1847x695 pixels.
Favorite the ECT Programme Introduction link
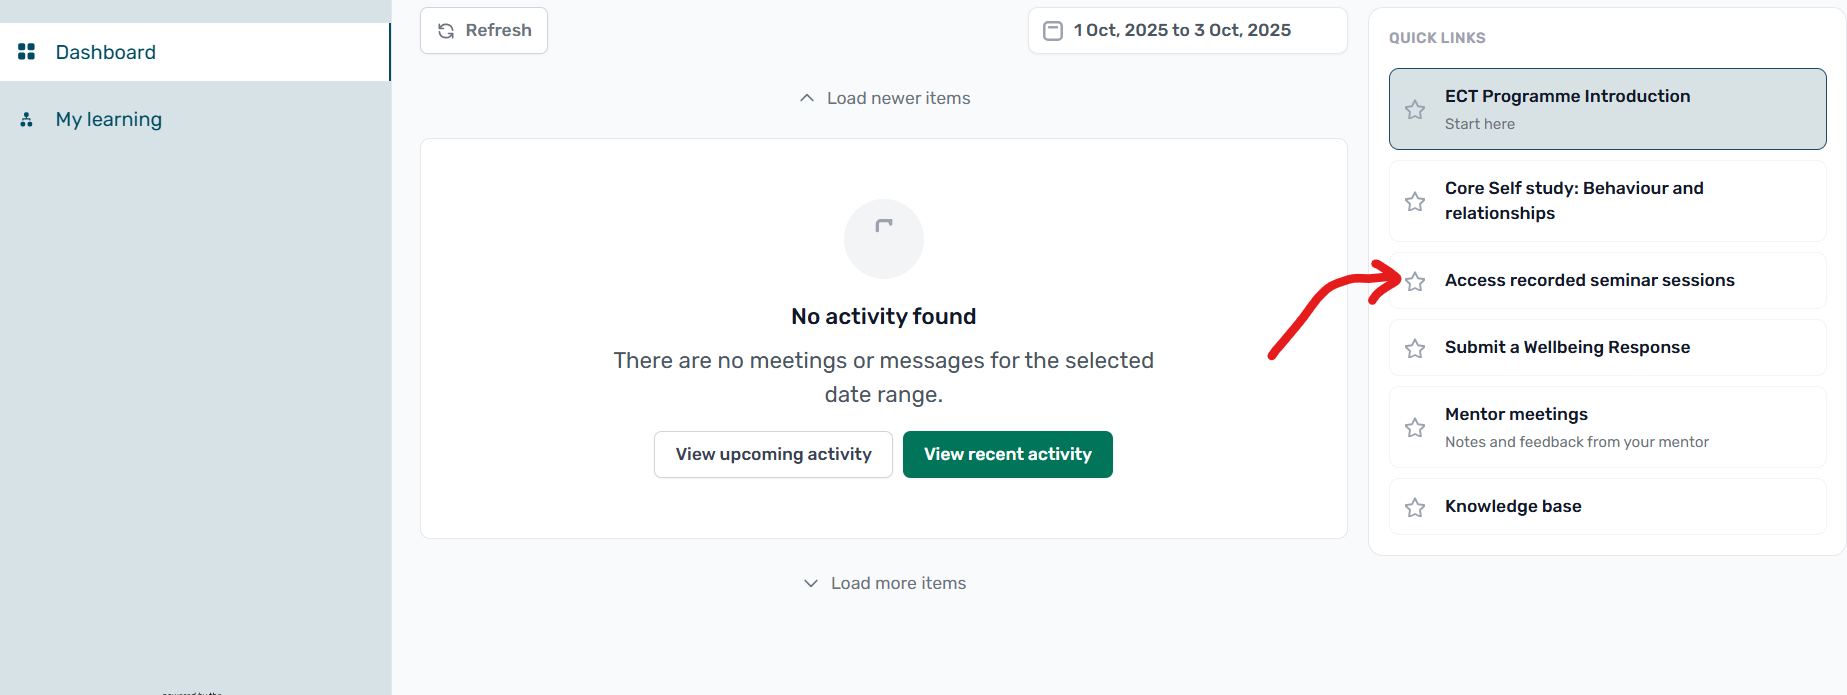1415,110
